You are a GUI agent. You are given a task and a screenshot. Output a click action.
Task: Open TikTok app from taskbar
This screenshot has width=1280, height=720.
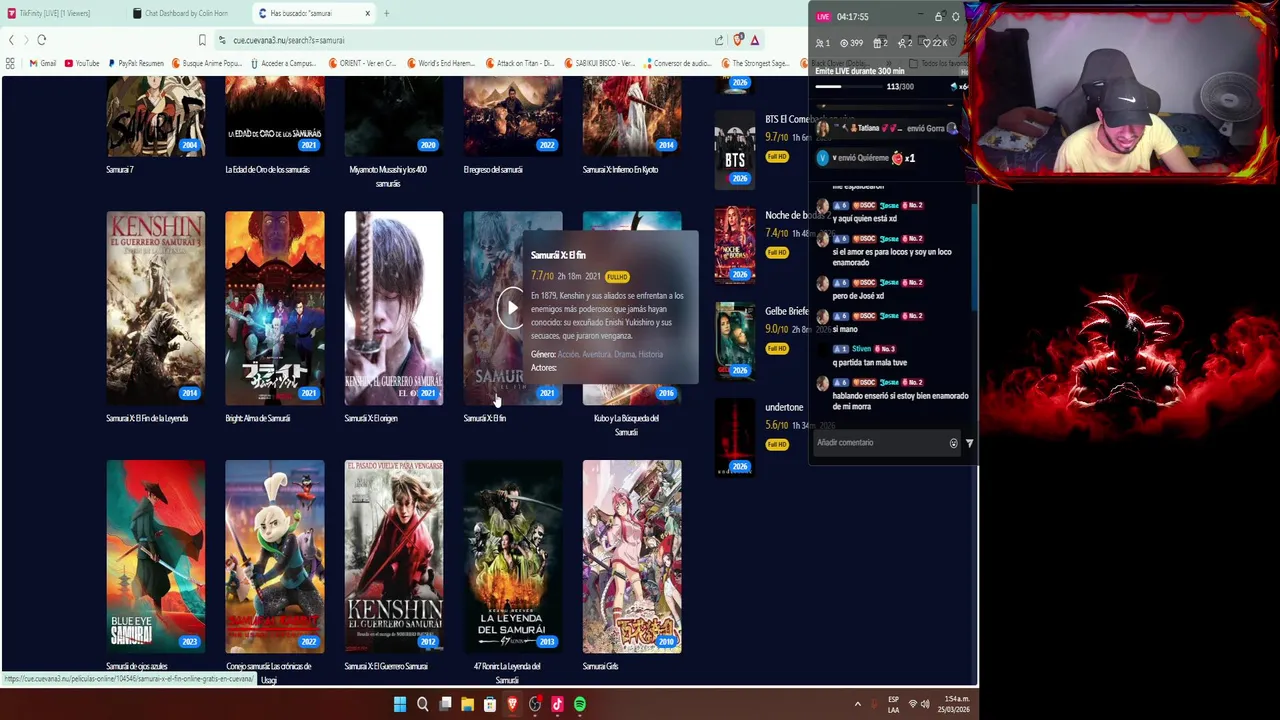tap(557, 705)
